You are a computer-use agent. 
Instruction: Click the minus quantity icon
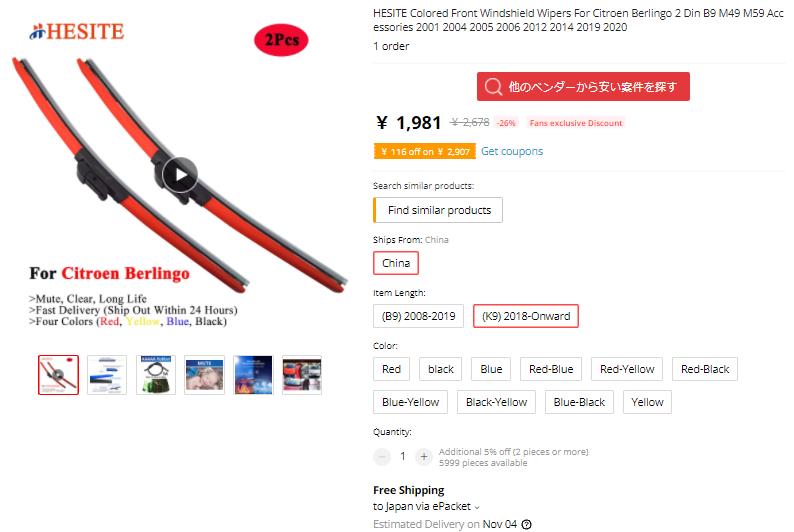click(x=382, y=457)
